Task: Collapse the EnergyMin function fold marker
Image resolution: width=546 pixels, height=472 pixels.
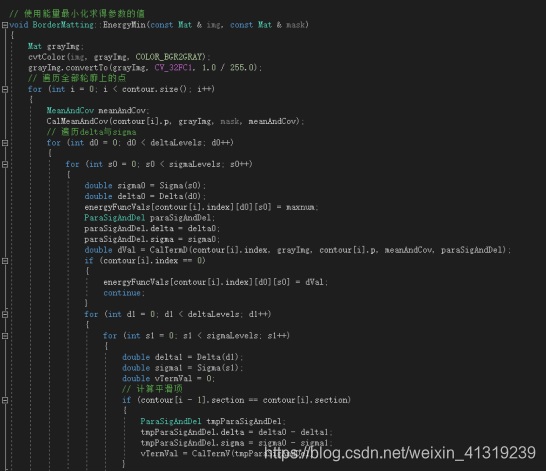Action: [5, 25]
